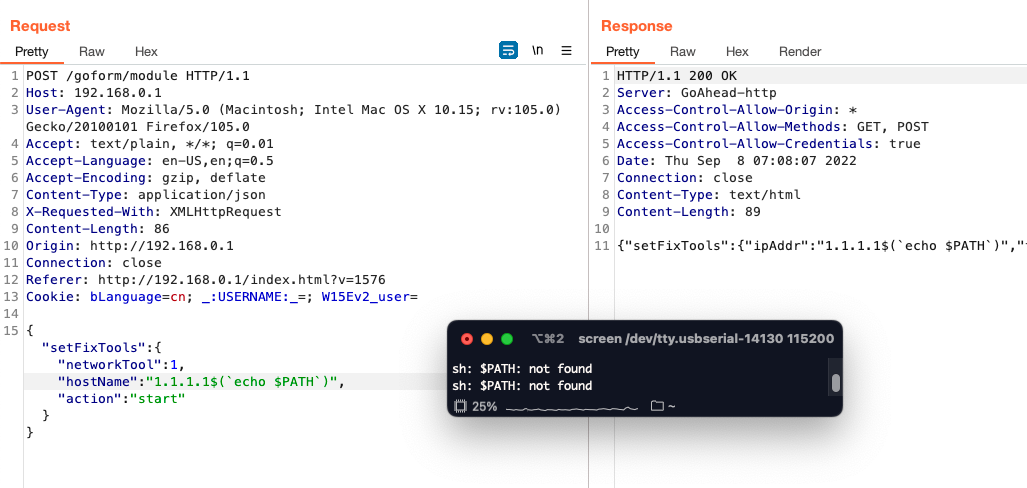The height and width of the screenshot is (488, 1027).
Task: Select the Request Pretty tab
Action: (32, 51)
